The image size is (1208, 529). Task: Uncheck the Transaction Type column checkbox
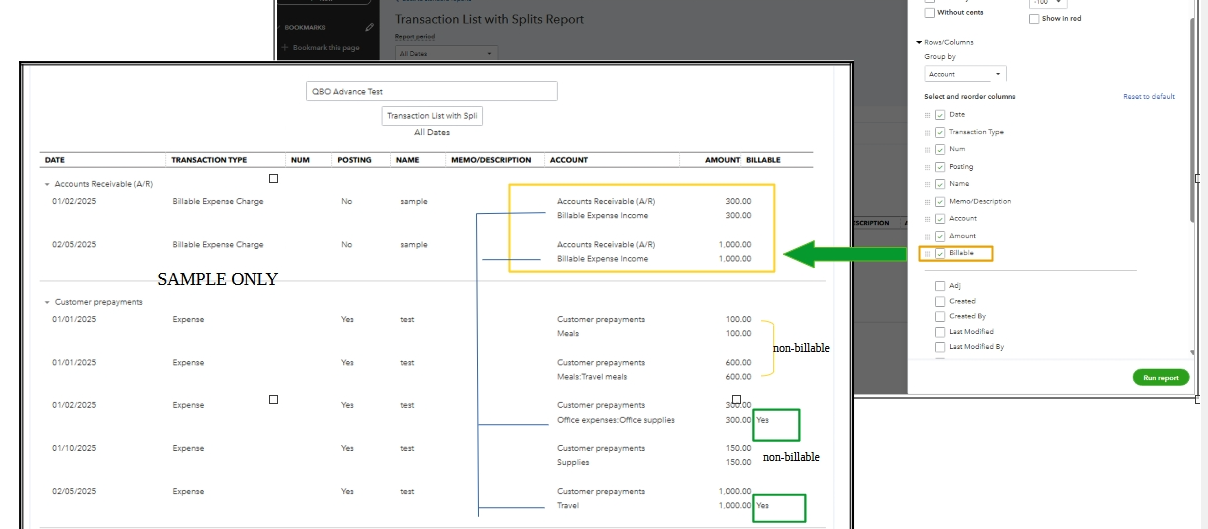pyautogui.click(x=940, y=132)
